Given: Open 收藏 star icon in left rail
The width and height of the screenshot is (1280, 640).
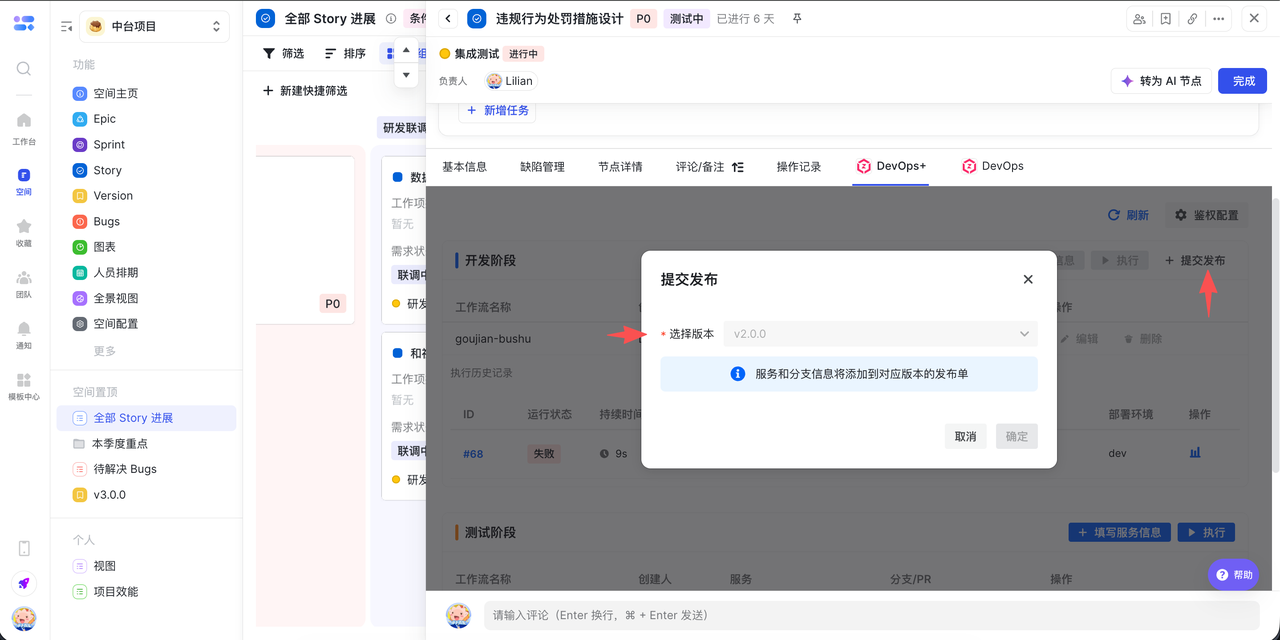Looking at the screenshot, I should click(24, 227).
